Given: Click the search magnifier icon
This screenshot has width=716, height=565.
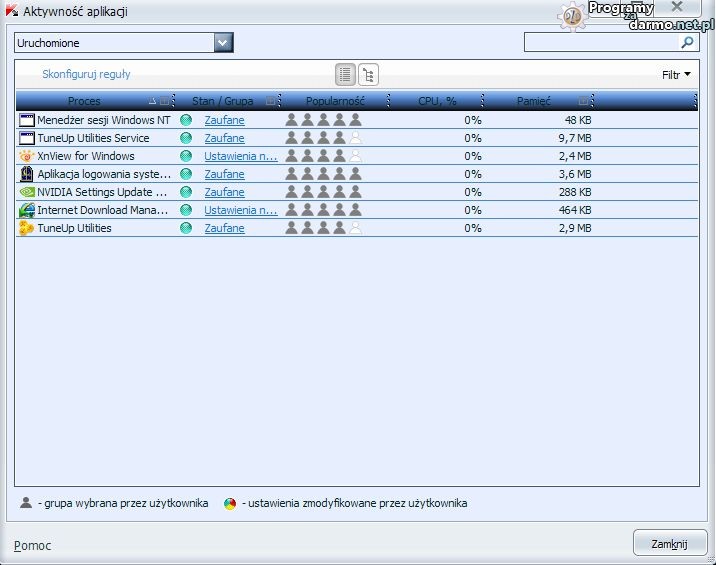Looking at the screenshot, I should [x=687, y=42].
